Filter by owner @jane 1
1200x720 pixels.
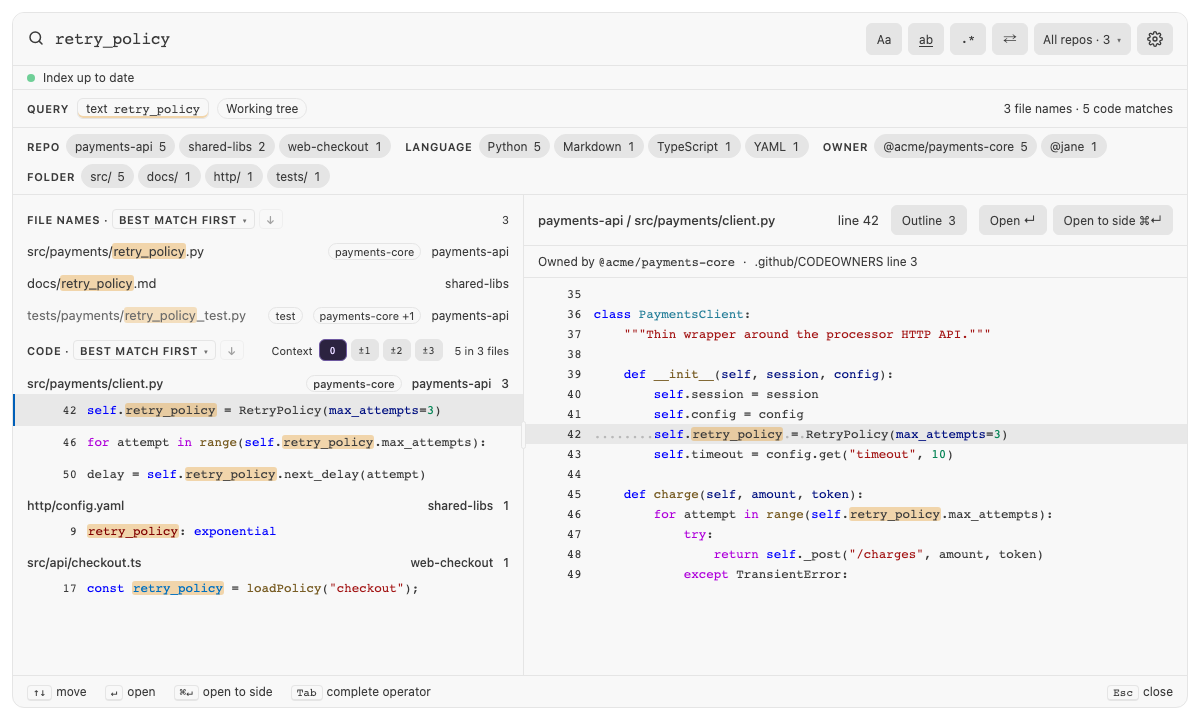click(1073, 147)
